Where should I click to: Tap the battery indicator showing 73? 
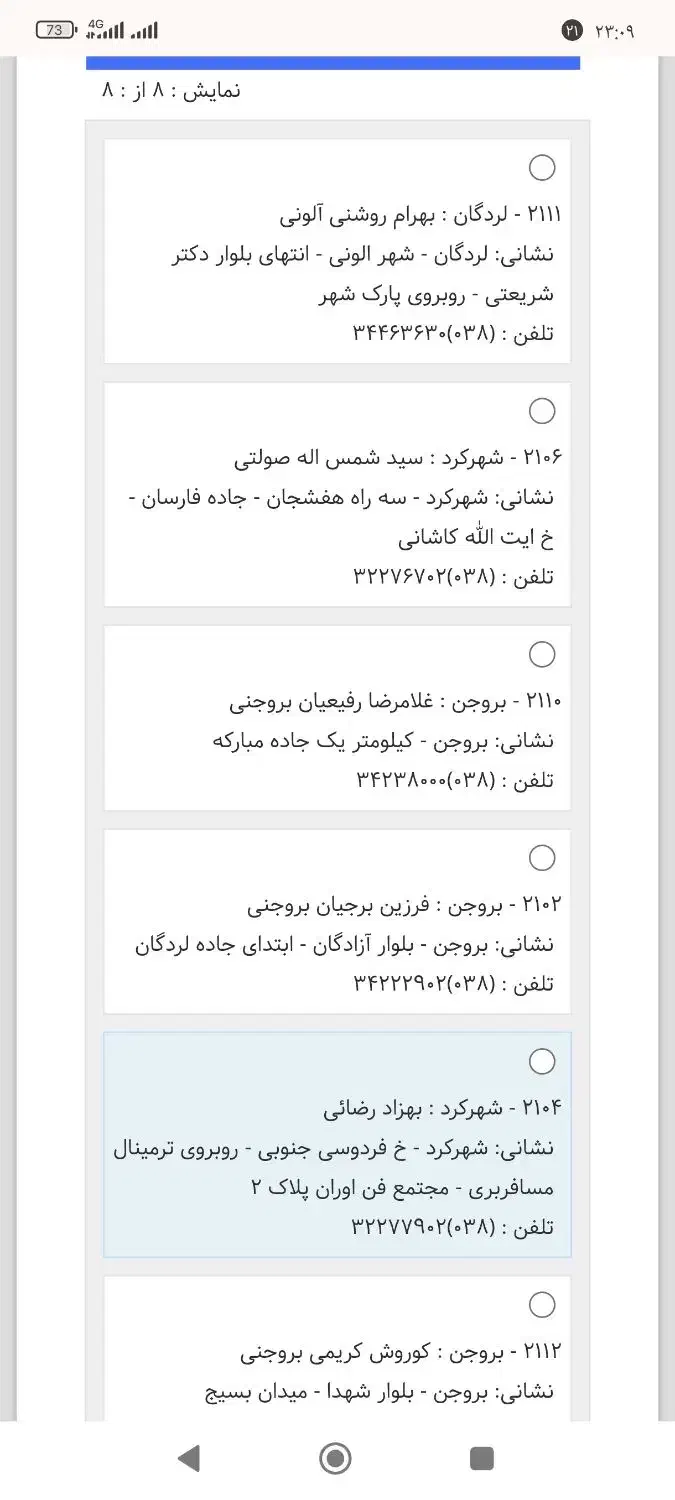56,31
